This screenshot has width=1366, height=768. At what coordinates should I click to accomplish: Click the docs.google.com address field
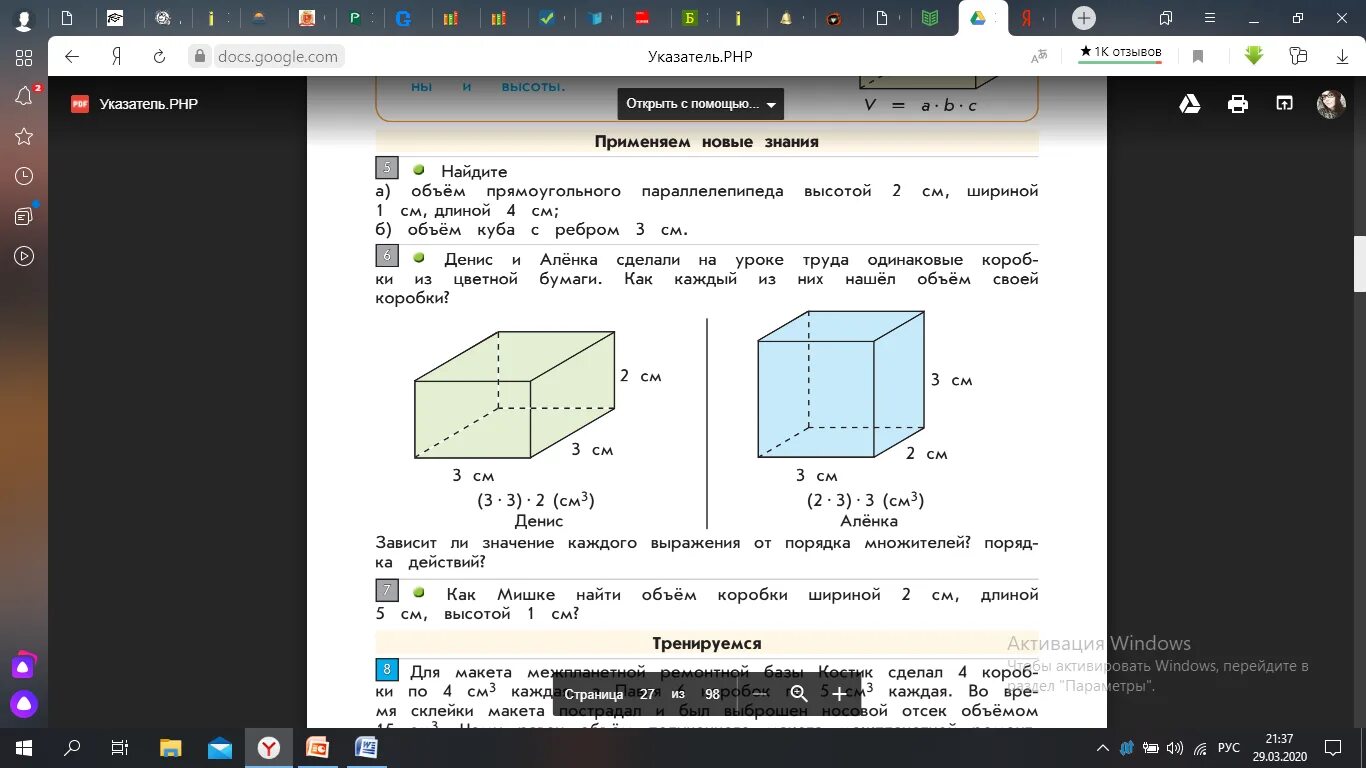(278, 57)
